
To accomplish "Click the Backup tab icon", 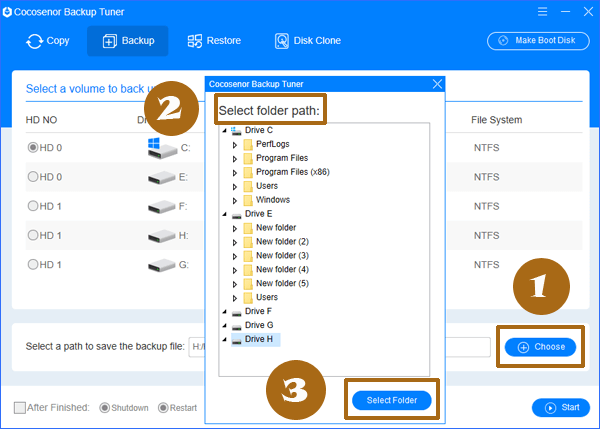I will pyautogui.click(x=109, y=41).
